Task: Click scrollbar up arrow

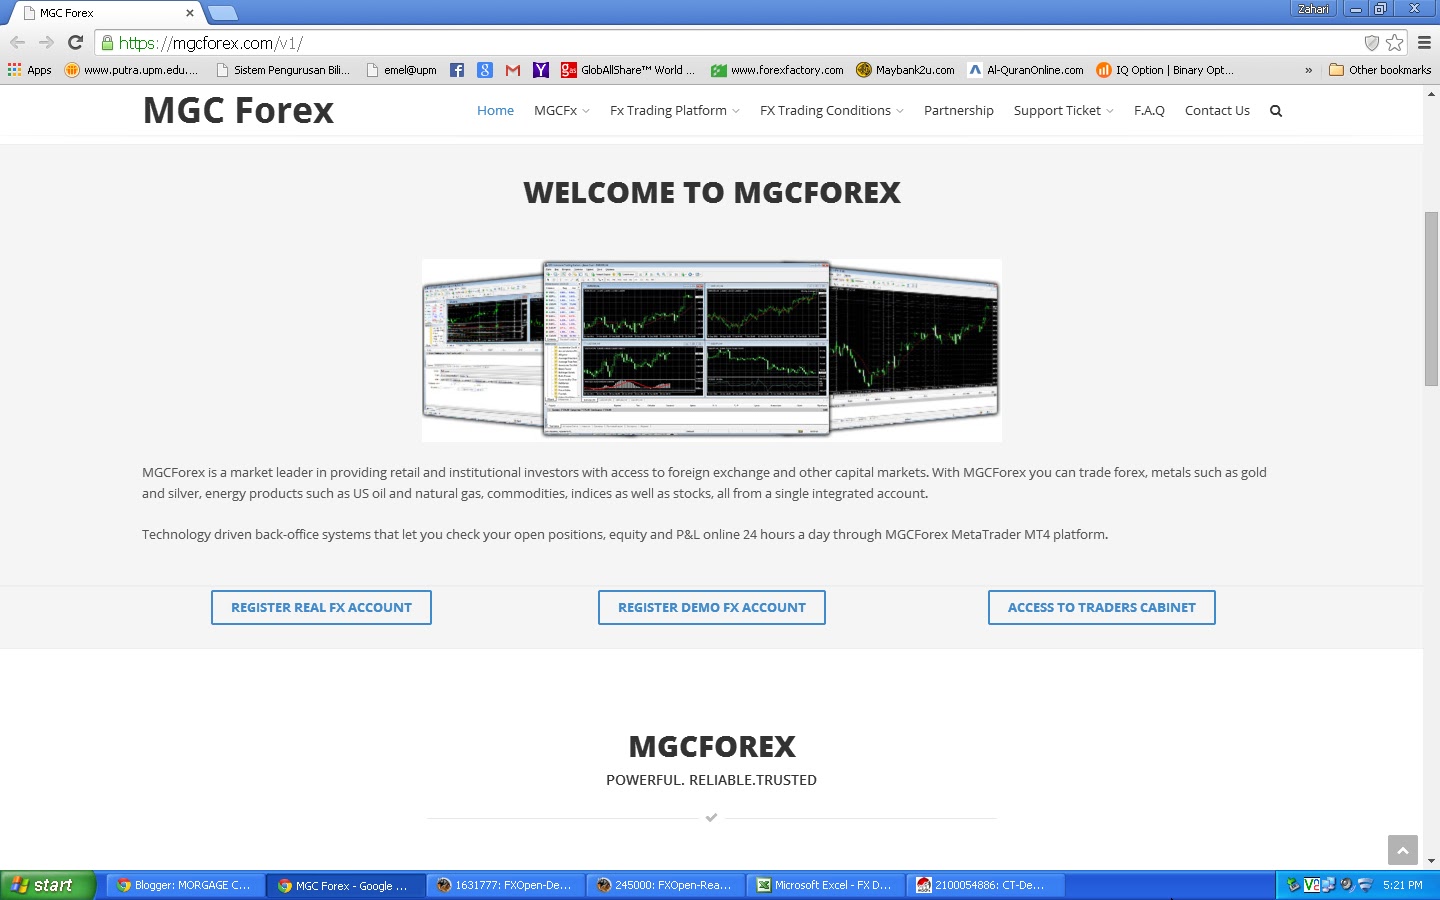Action: 1431,94
